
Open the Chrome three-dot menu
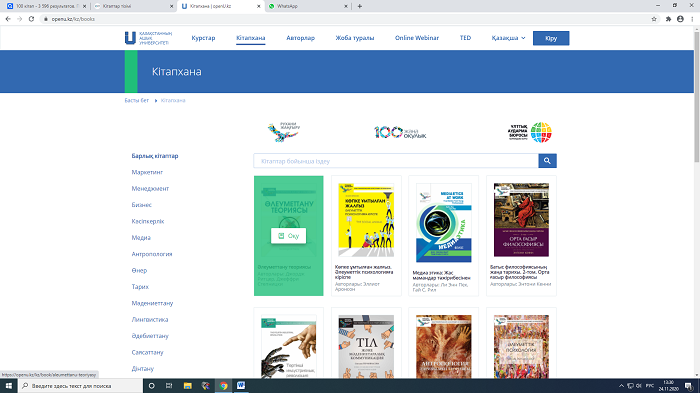click(692, 19)
